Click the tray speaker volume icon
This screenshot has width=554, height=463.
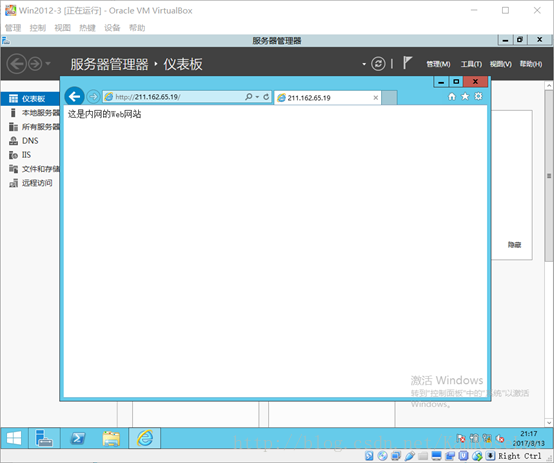click(500, 439)
